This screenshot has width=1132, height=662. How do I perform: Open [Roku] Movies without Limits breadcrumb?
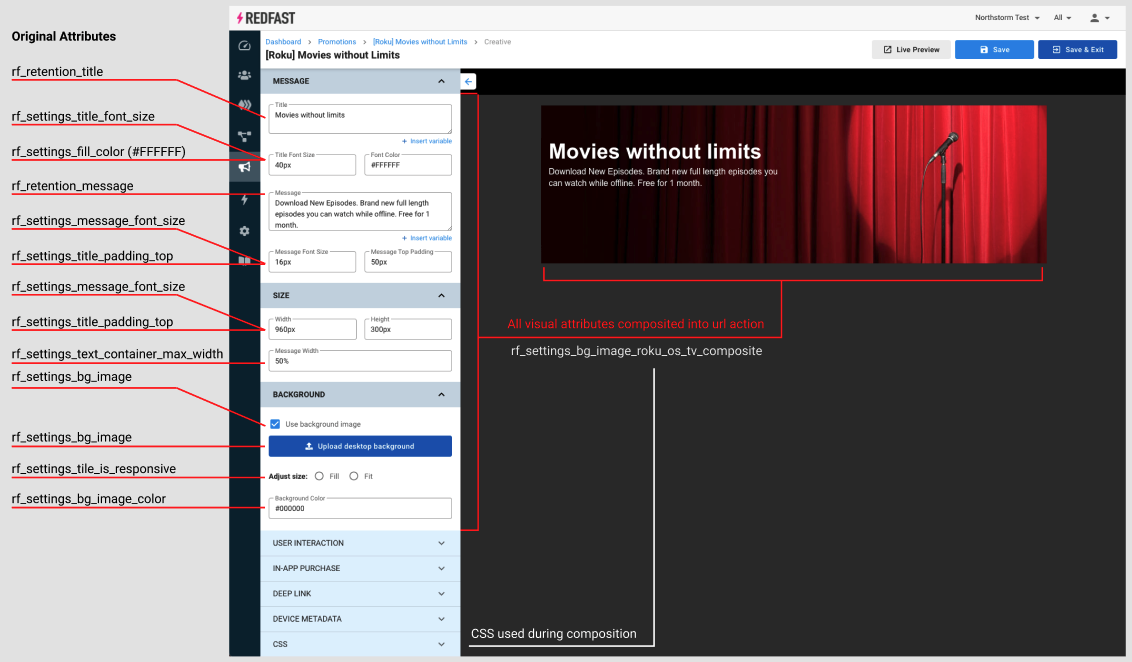point(420,42)
